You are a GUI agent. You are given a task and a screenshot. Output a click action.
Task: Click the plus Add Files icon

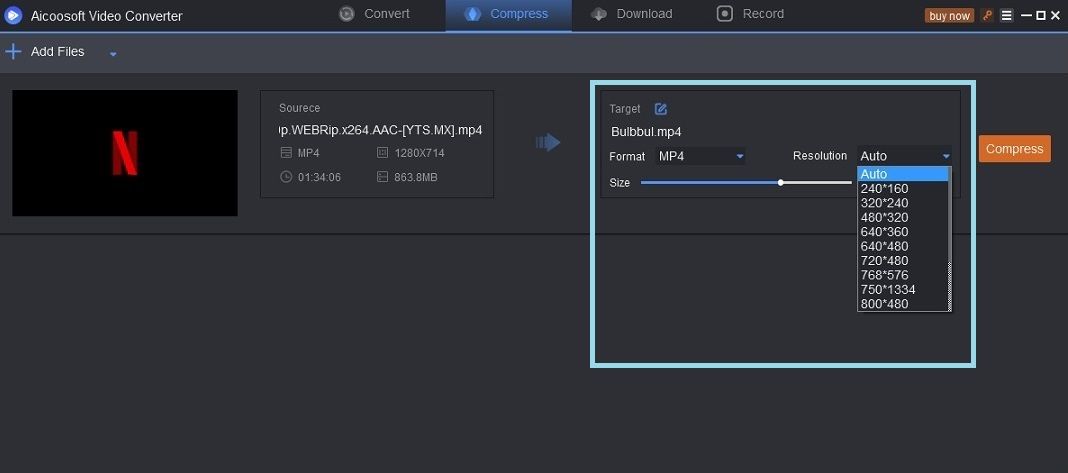click(14, 52)
